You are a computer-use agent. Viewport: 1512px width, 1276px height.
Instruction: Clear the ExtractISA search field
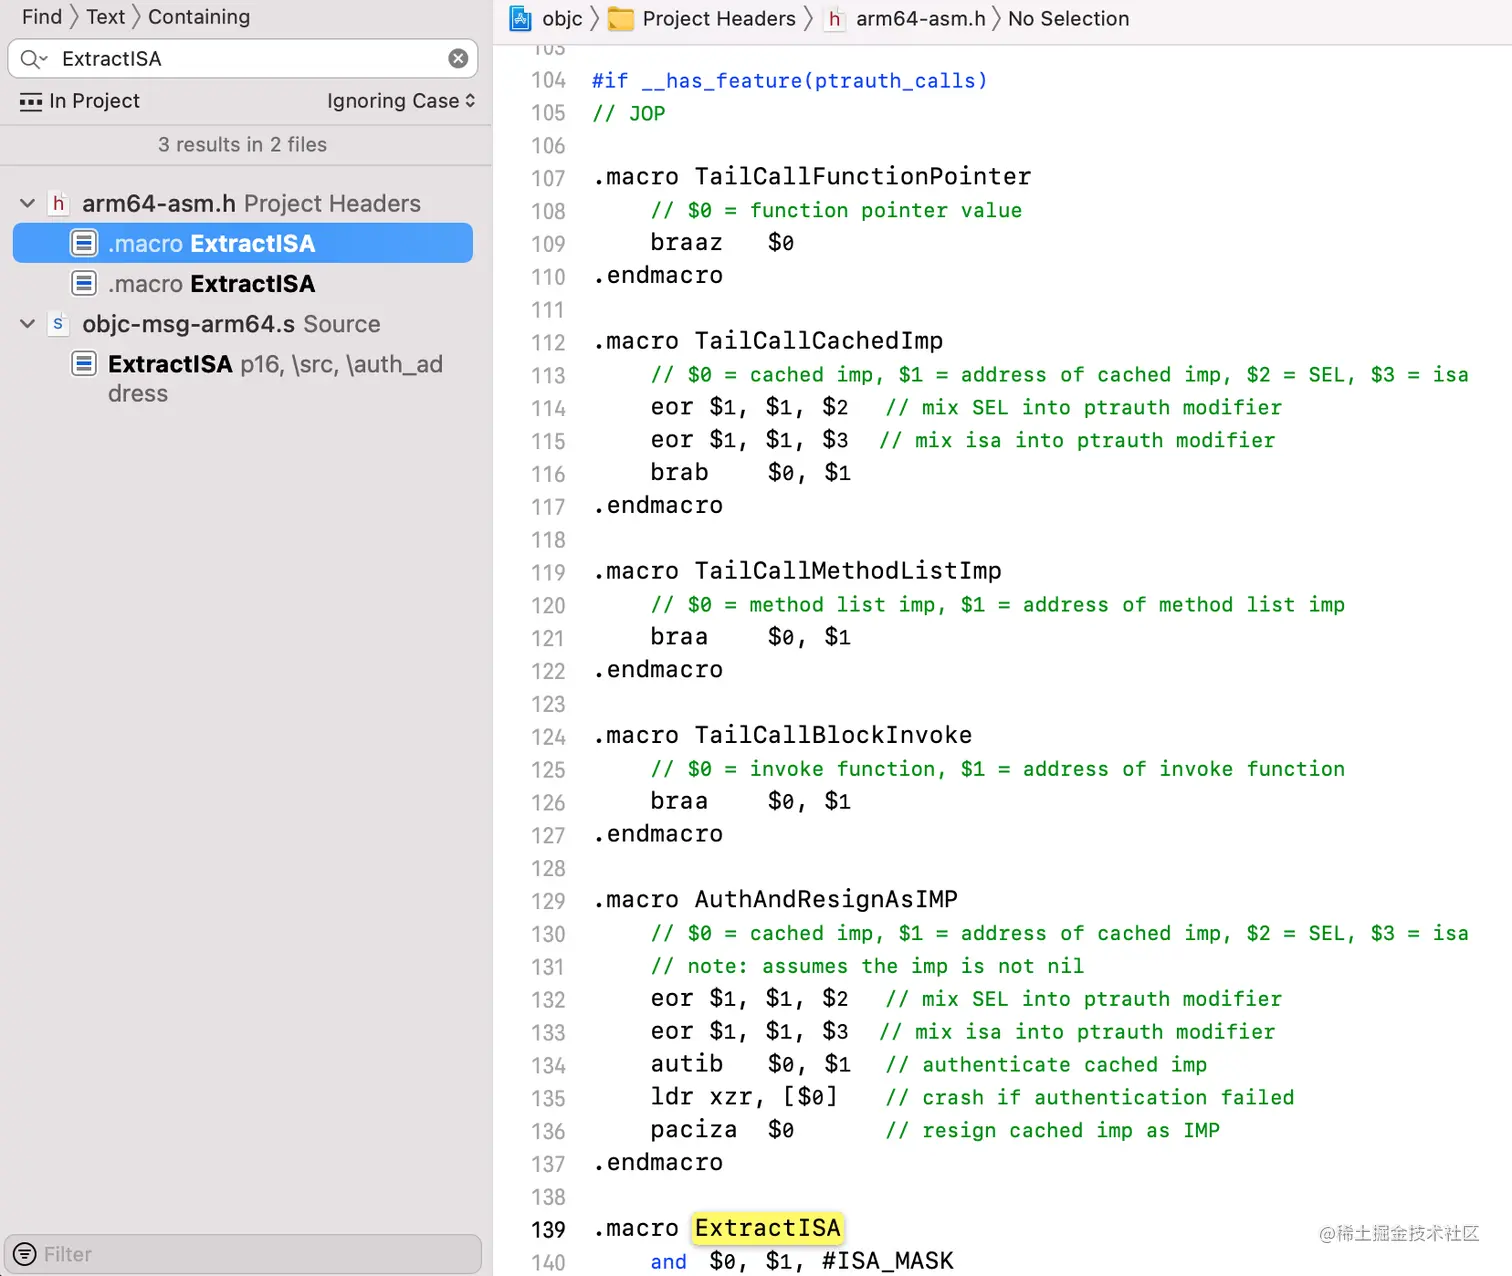click(x=458, y=59)
